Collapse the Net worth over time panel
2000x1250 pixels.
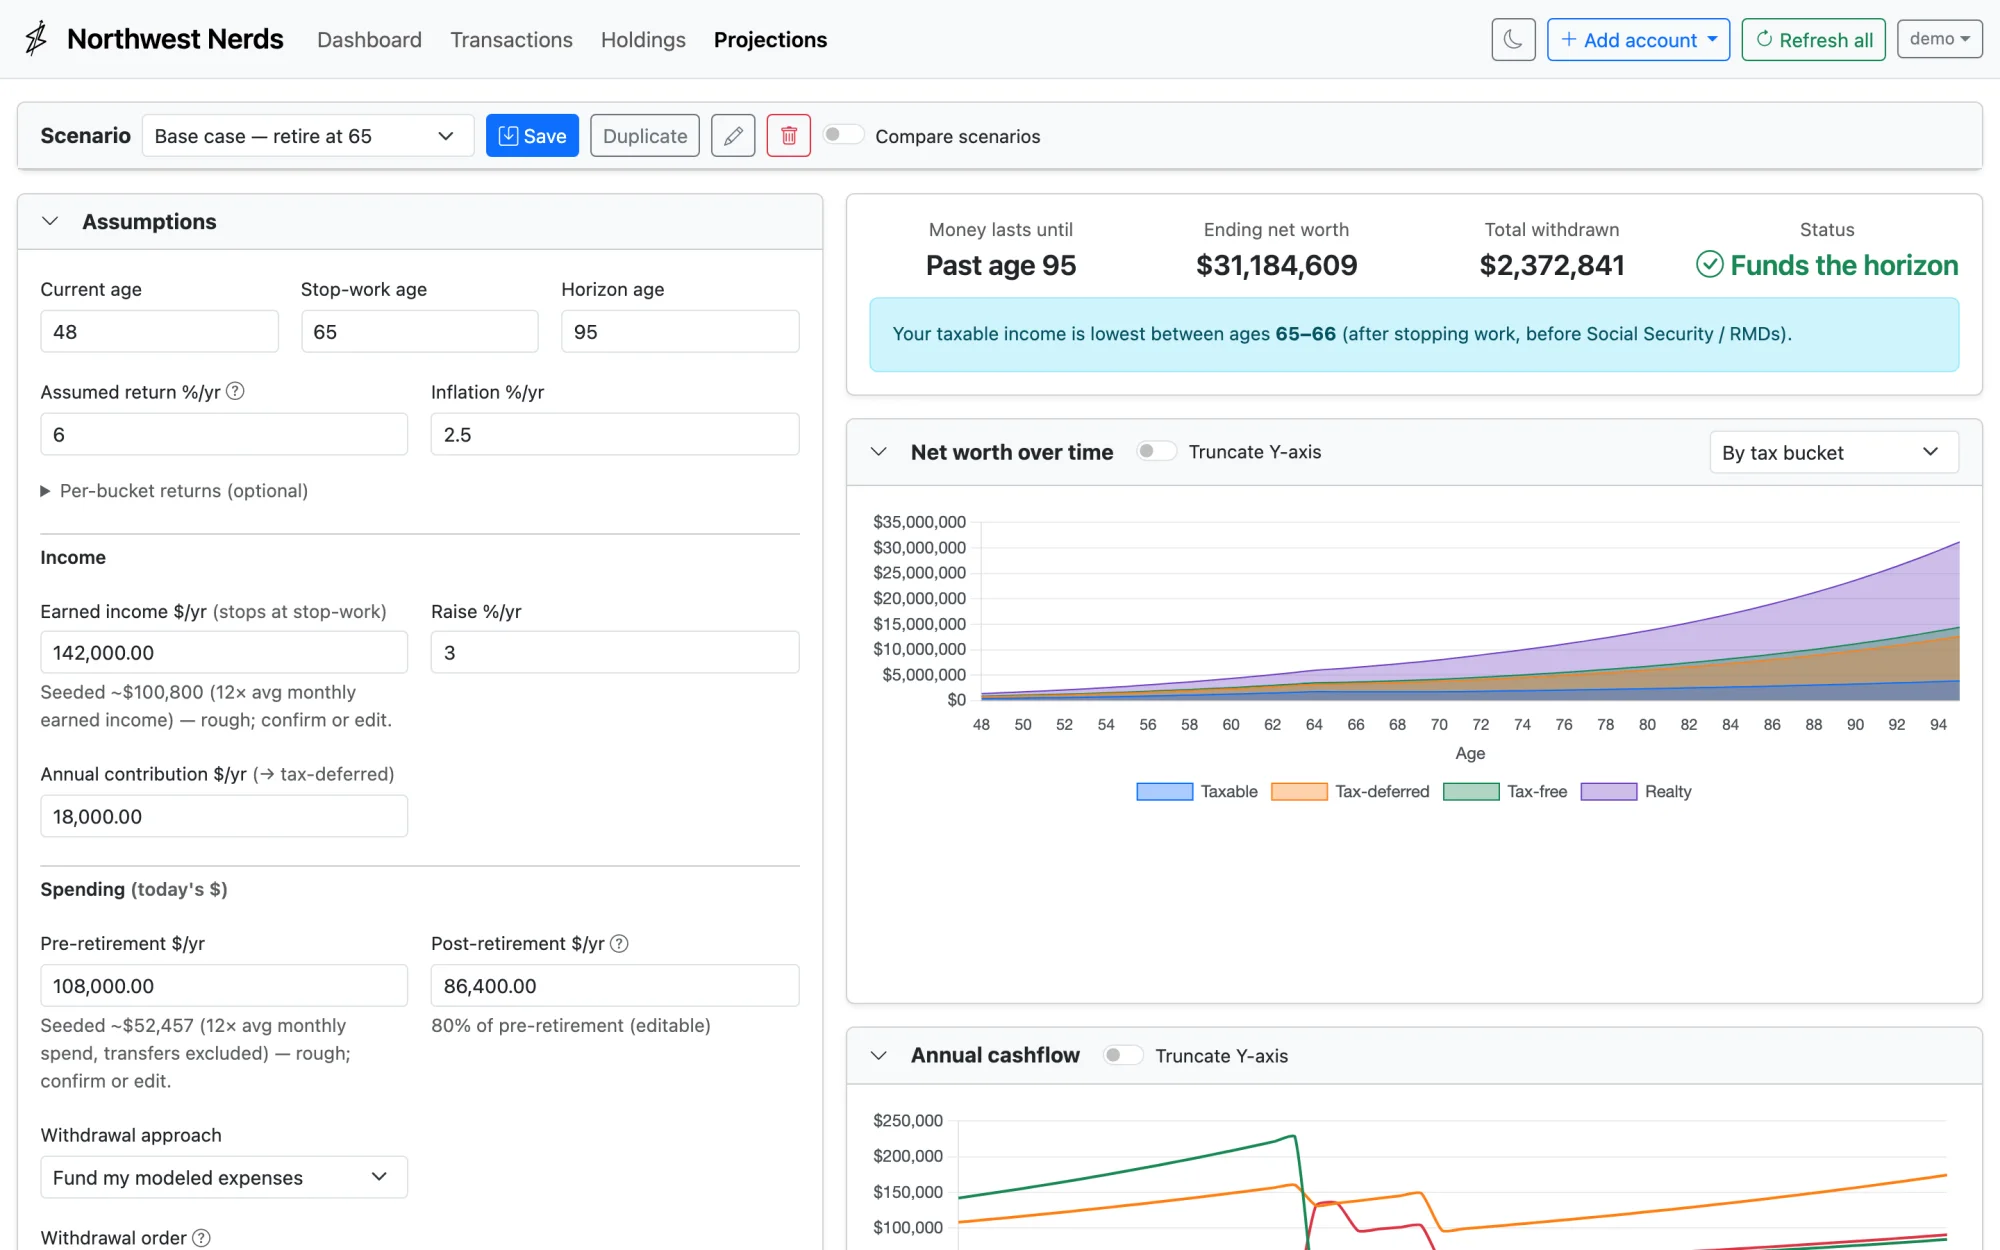[x=879, y=452]
